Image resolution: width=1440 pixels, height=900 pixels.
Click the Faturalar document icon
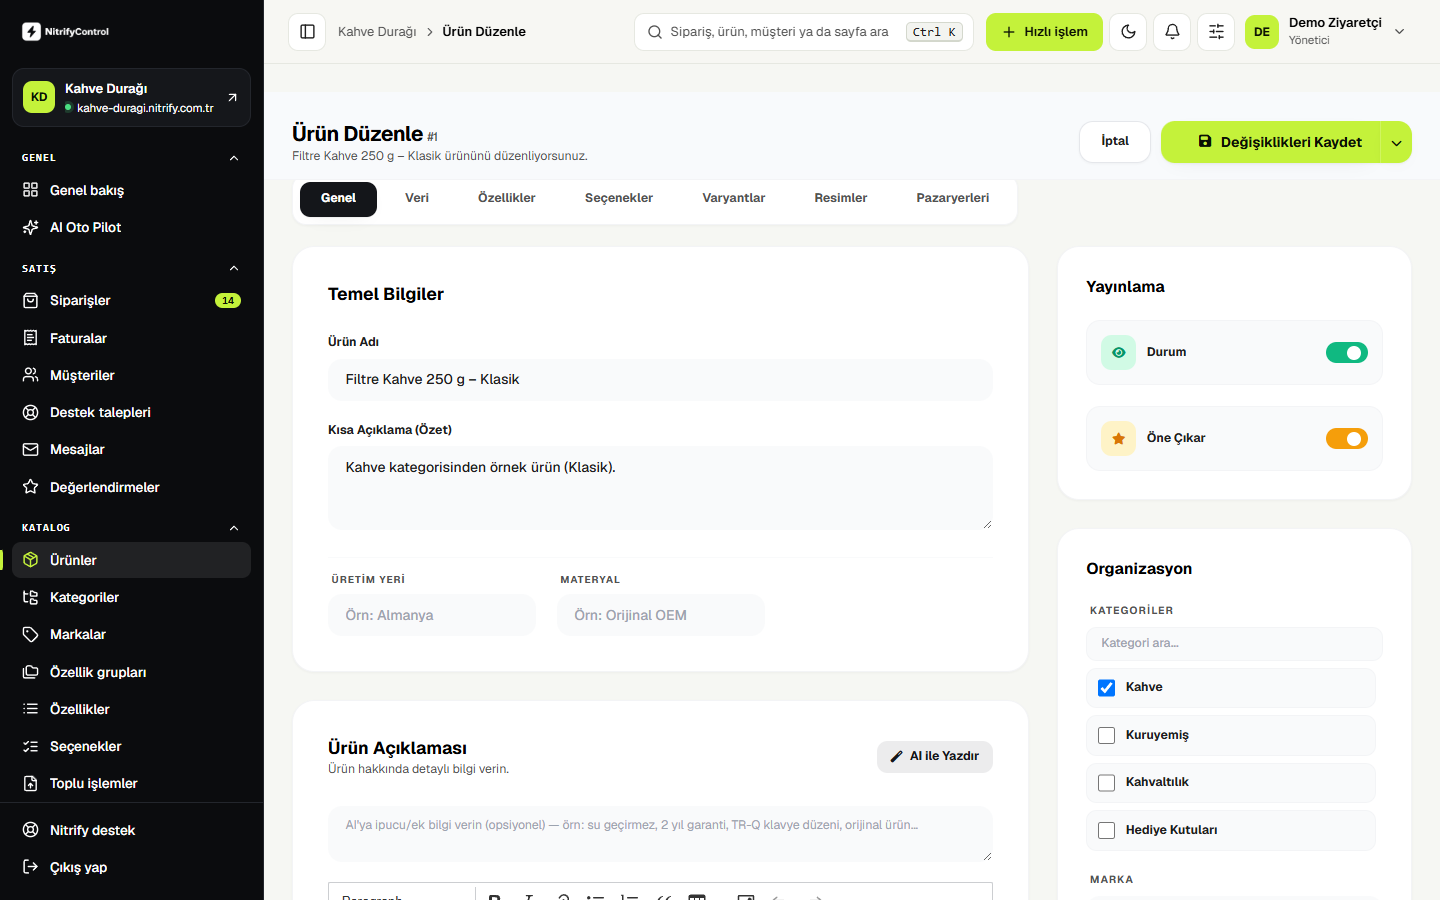click(31, 338)
